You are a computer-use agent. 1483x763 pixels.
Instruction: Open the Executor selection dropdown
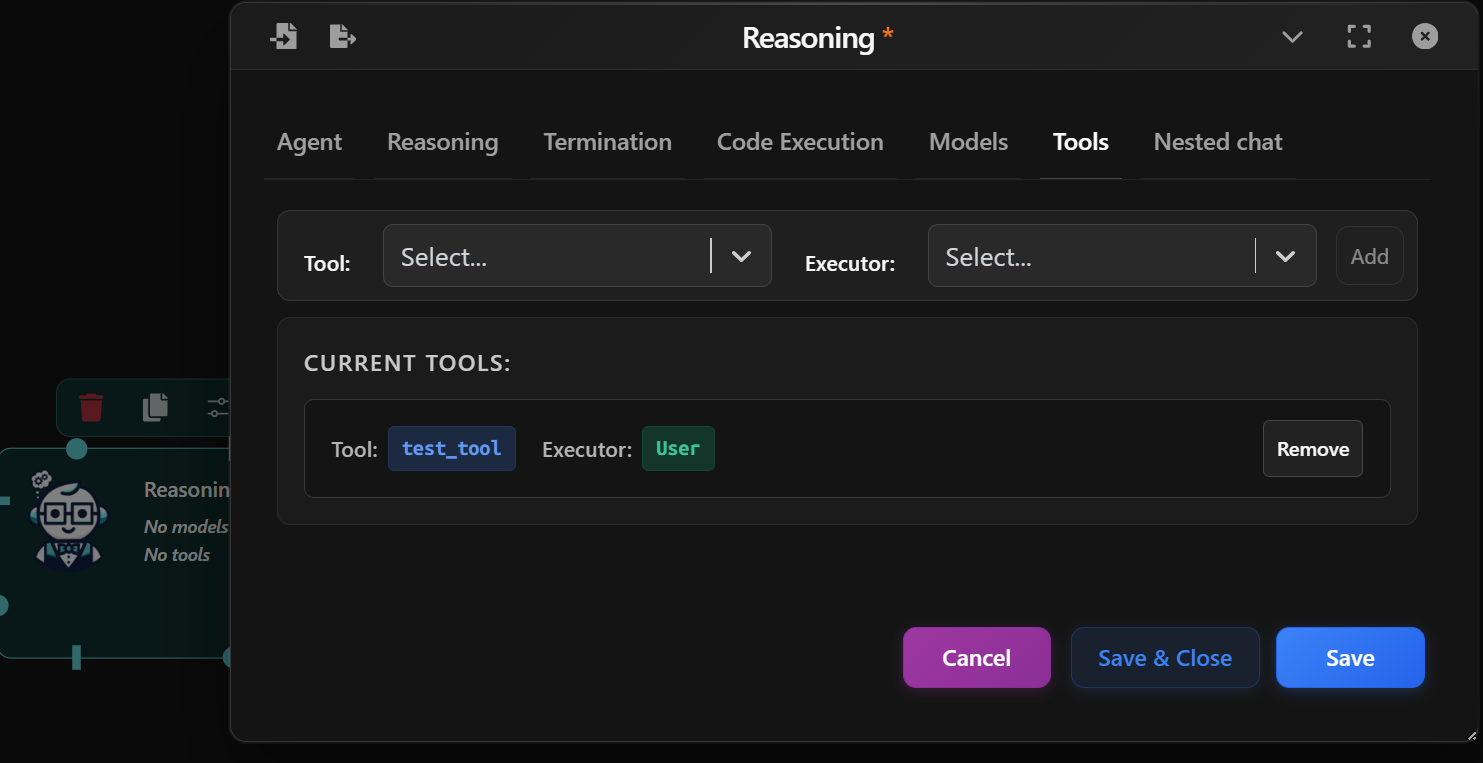(x=1122, y=255)
